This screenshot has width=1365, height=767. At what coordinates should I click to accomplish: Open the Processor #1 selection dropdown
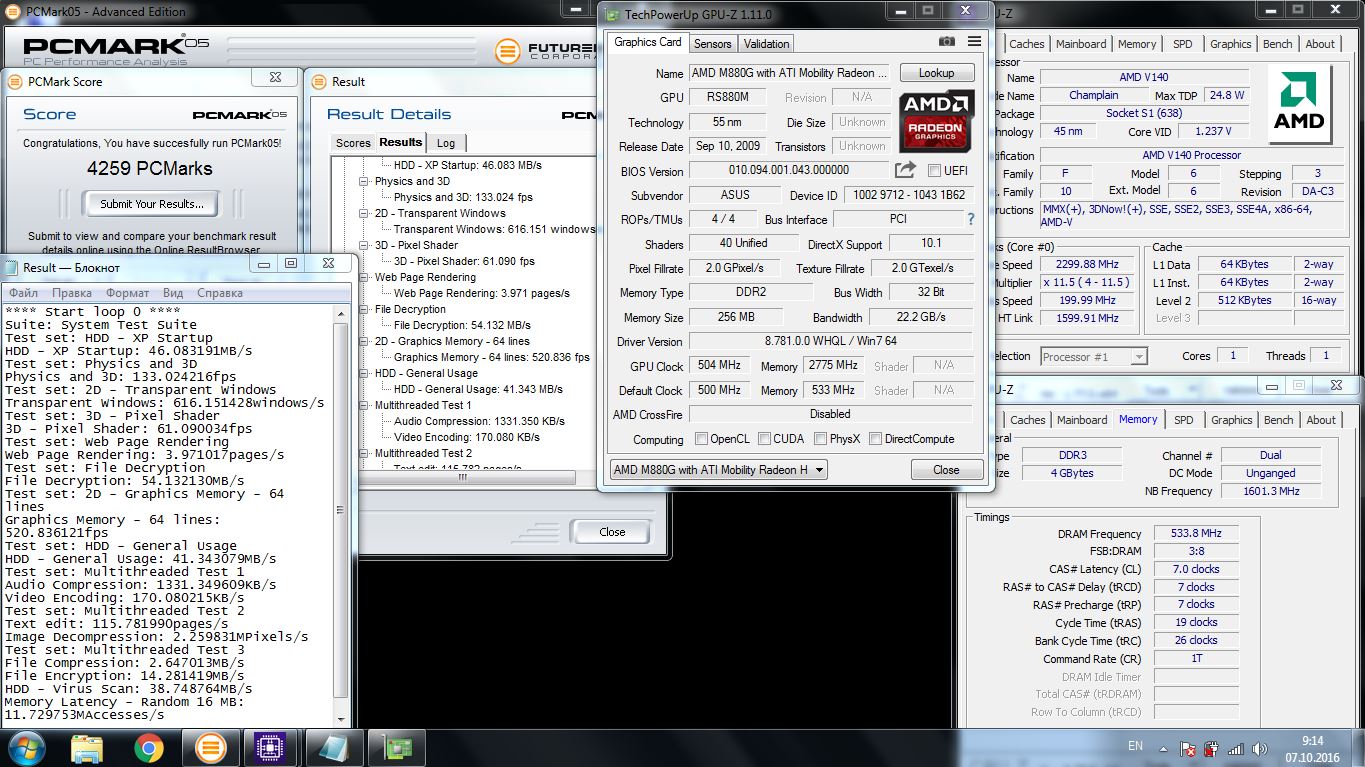point(1093,356)
